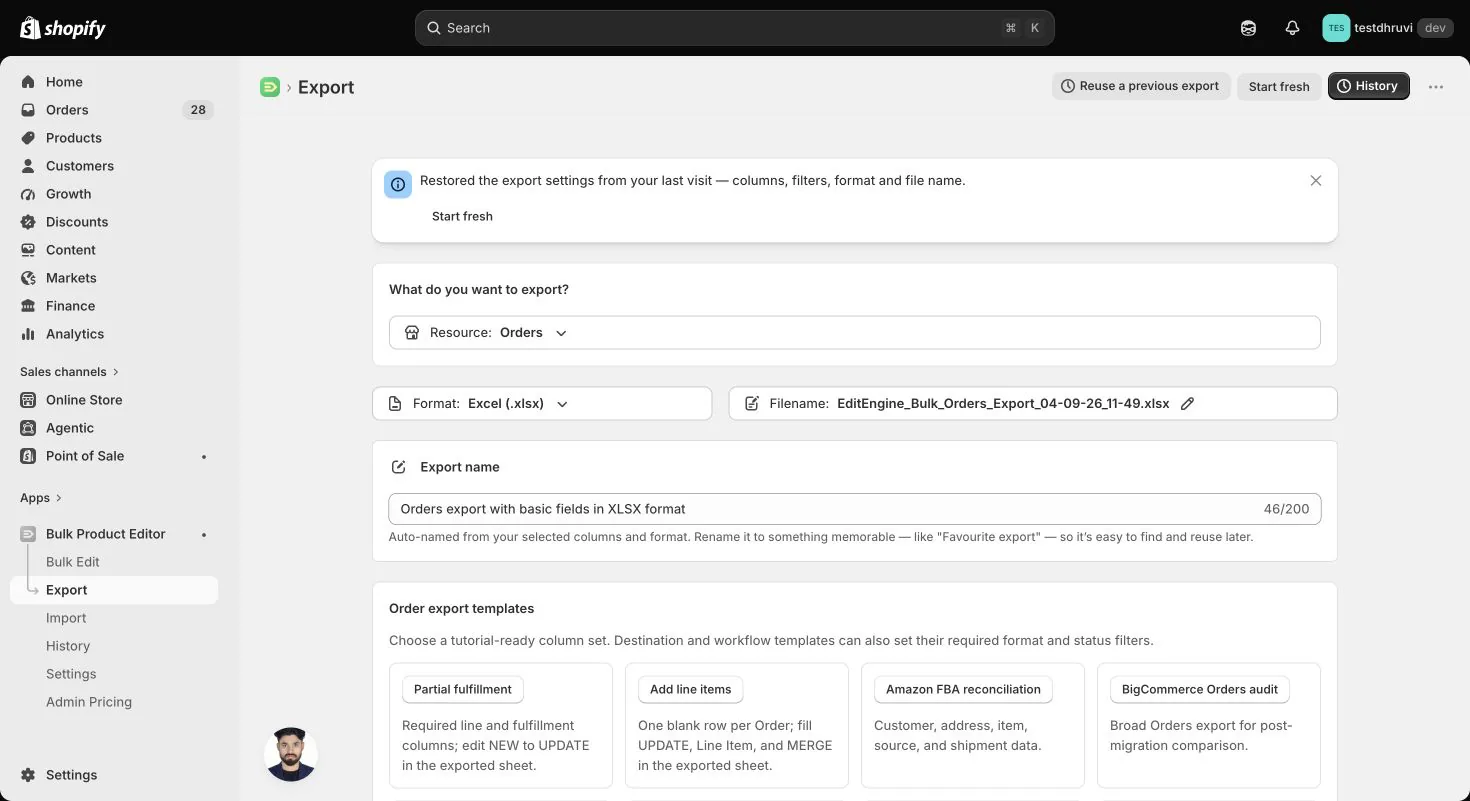Image resolution: width=1470 pixels, height=801 pixels.
Task: Click the Products tag icon
Action: click(x=28, y=138)
